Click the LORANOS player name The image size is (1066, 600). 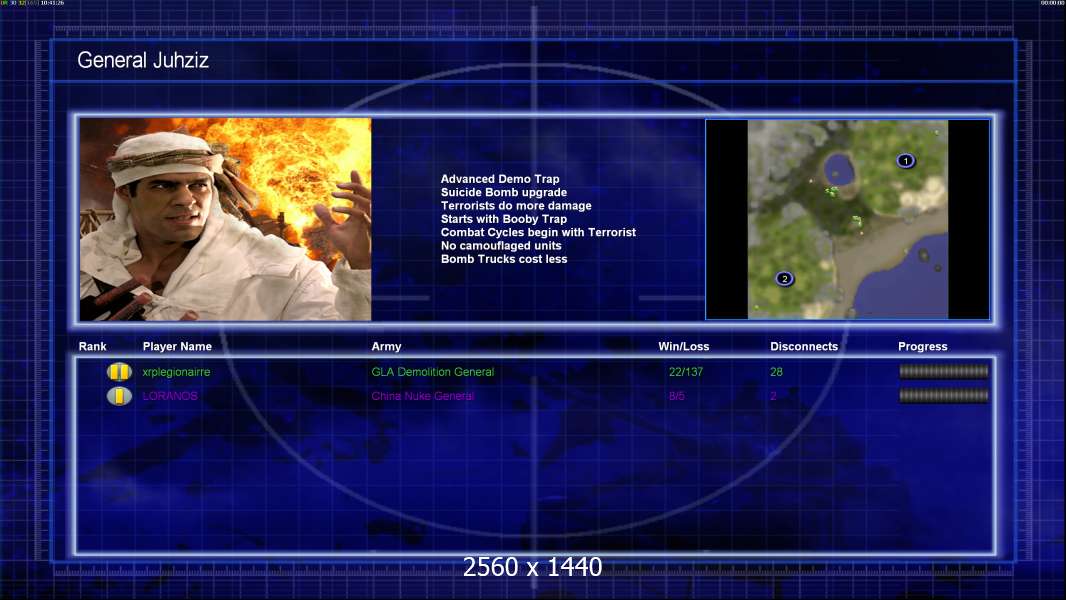click(170, 396)
